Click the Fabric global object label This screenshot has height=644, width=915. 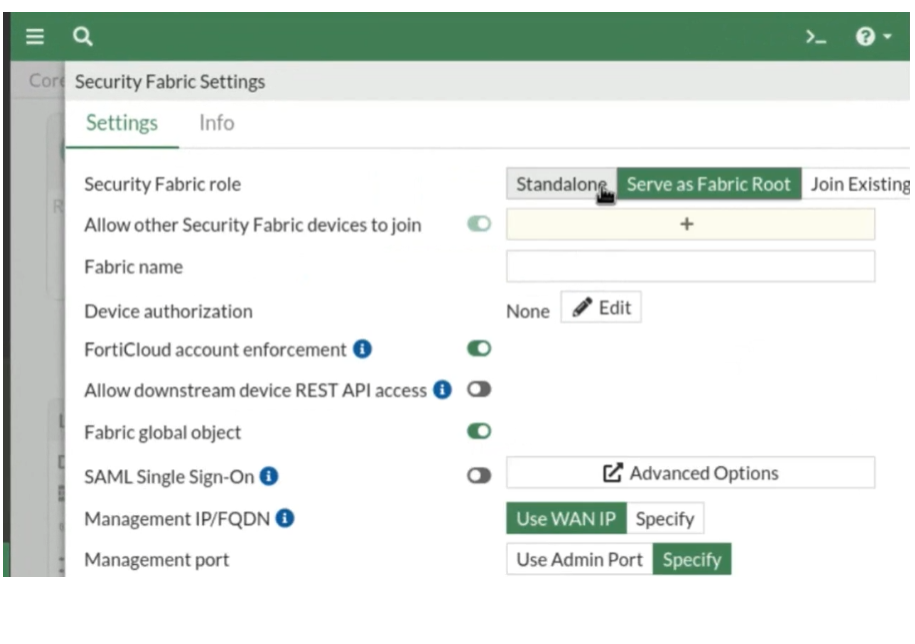click(162, 433)
